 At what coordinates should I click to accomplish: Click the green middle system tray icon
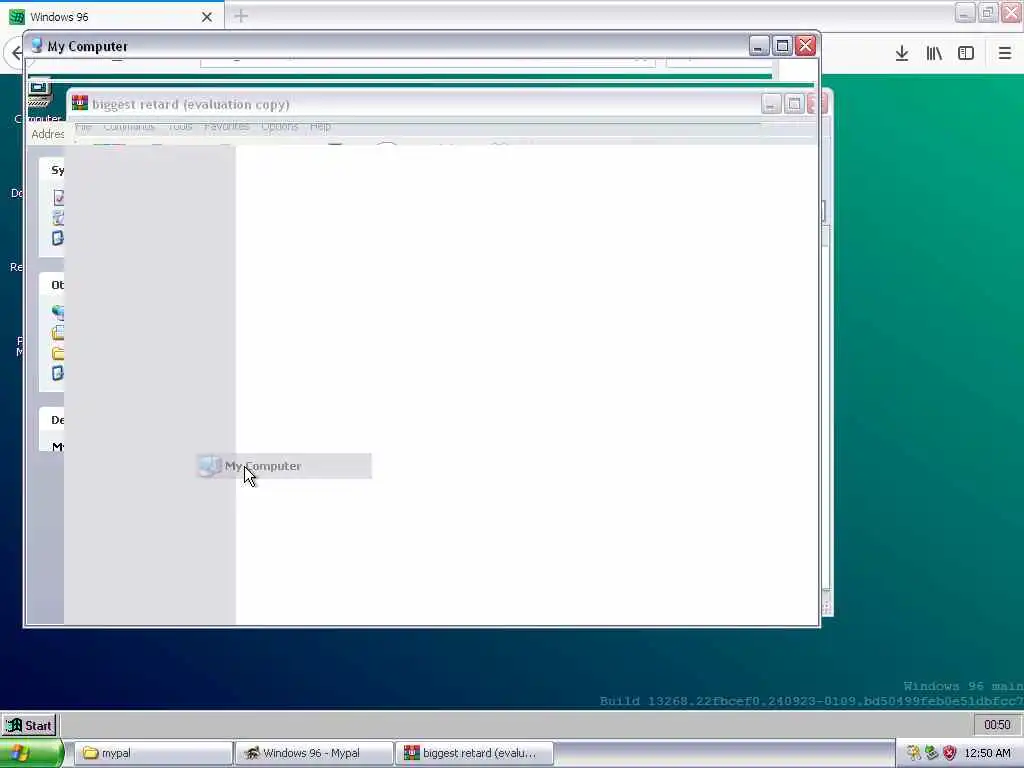[x=932, y=753]
